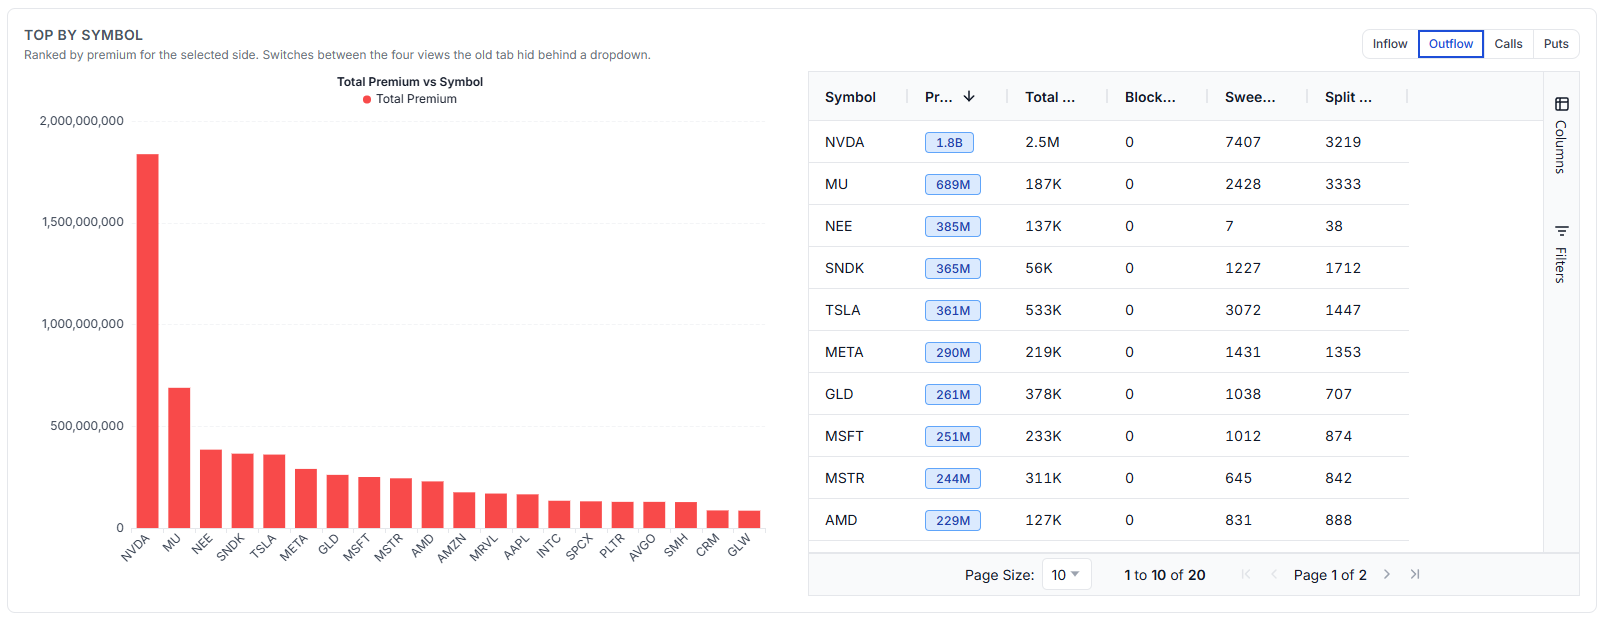Click the 290M premium badge
This screenshot has width=1605, height=619.
tap(953, 352)
